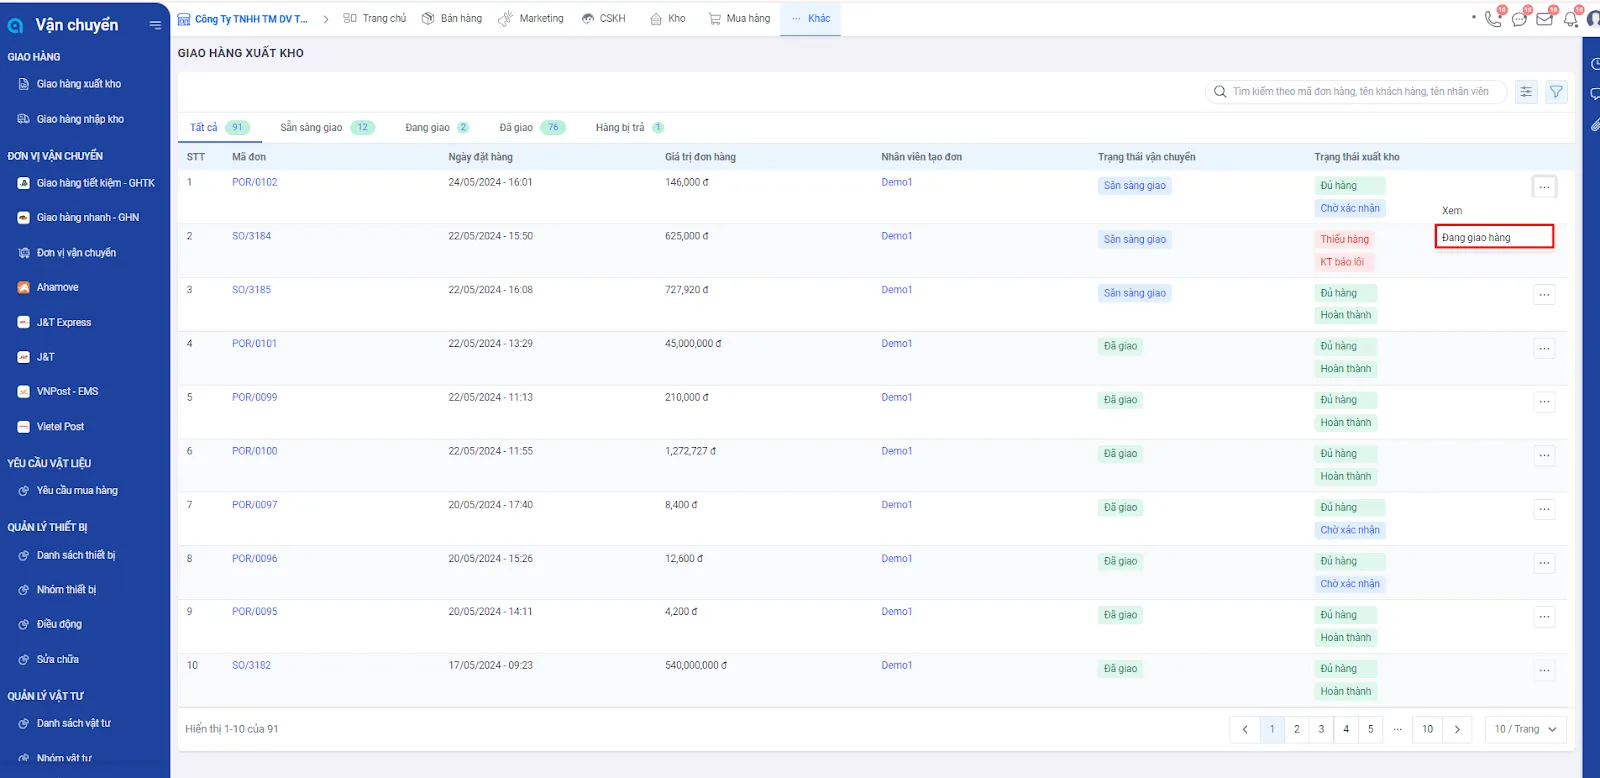1600x778 pixels.
Task: Open more actions for order POR/0095
Action: tap(1544, 617)
